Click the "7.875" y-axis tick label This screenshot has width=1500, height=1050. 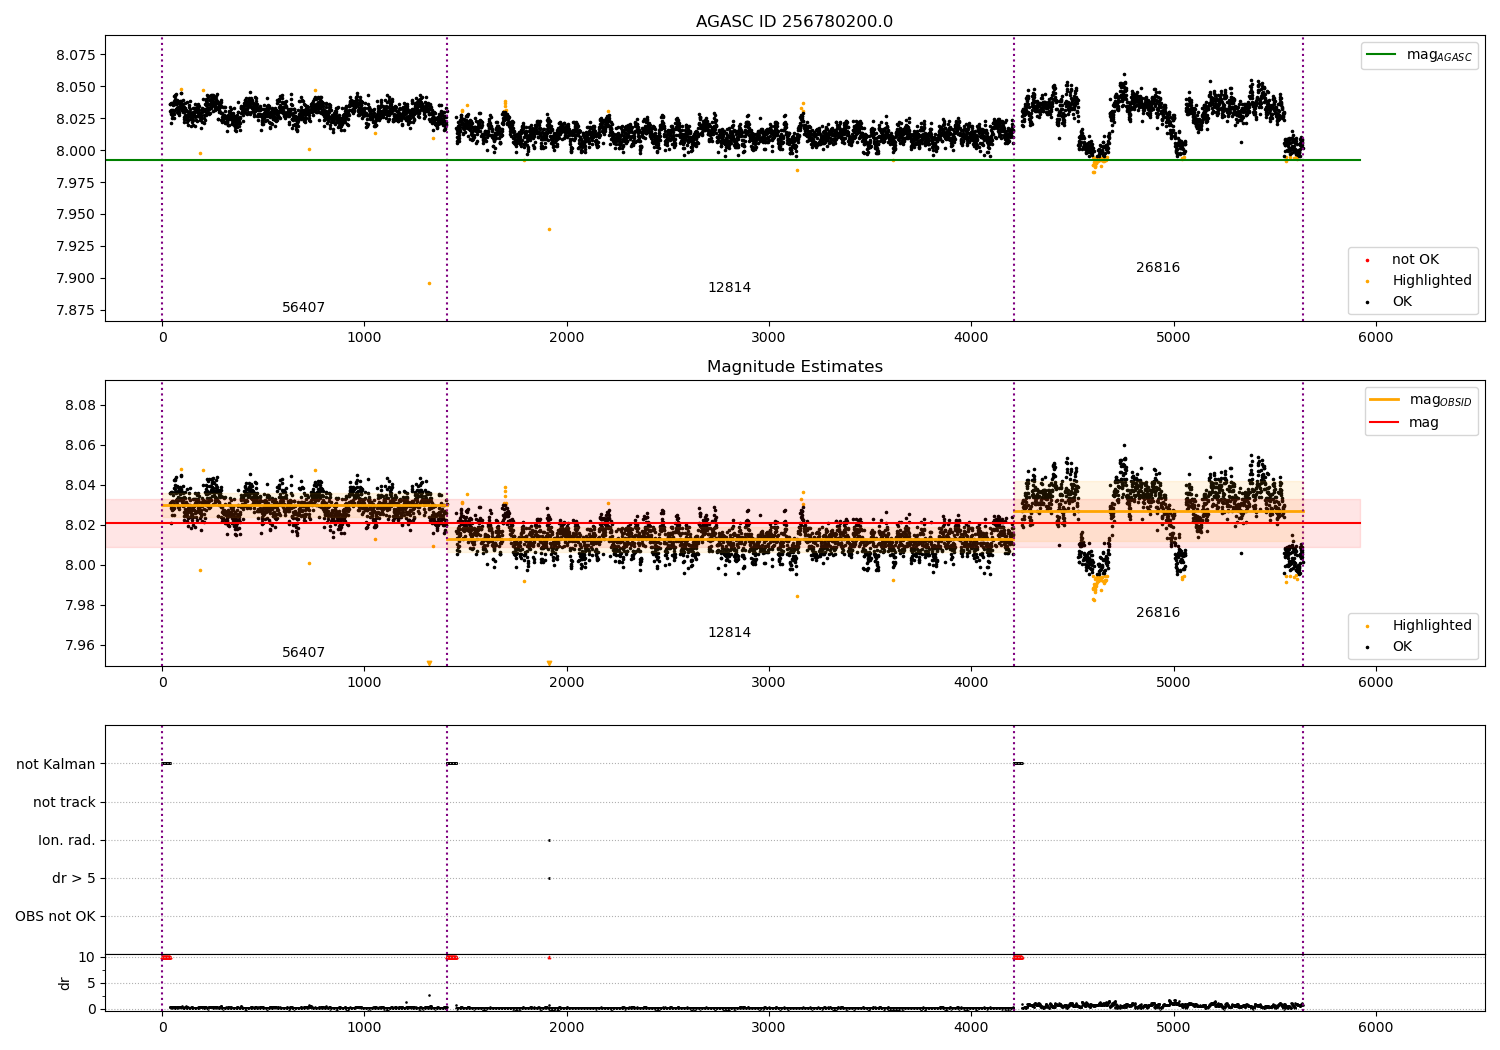(x=76, y=311)
